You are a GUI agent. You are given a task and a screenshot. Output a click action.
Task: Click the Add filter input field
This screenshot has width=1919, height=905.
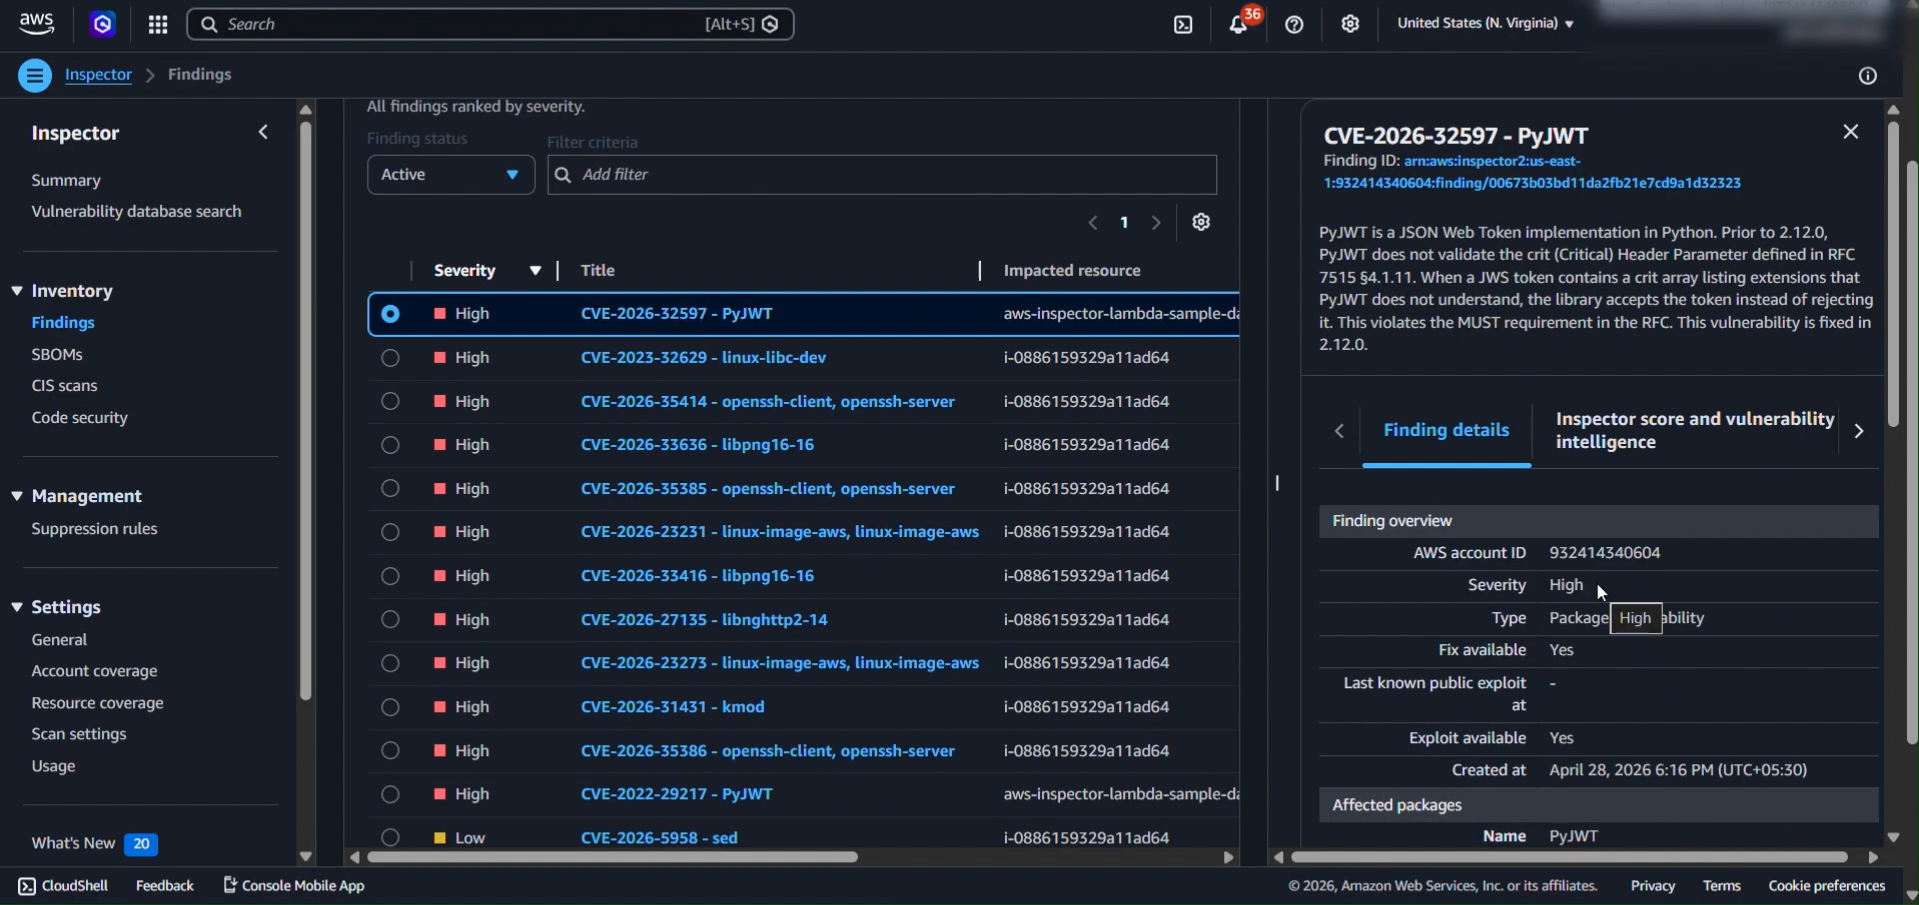coord(882,175)
